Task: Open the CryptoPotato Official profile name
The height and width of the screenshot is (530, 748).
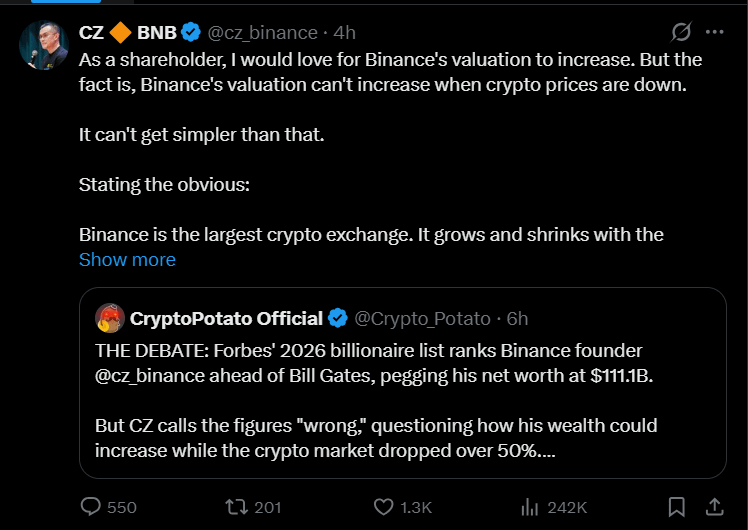Action: [226, 318]
